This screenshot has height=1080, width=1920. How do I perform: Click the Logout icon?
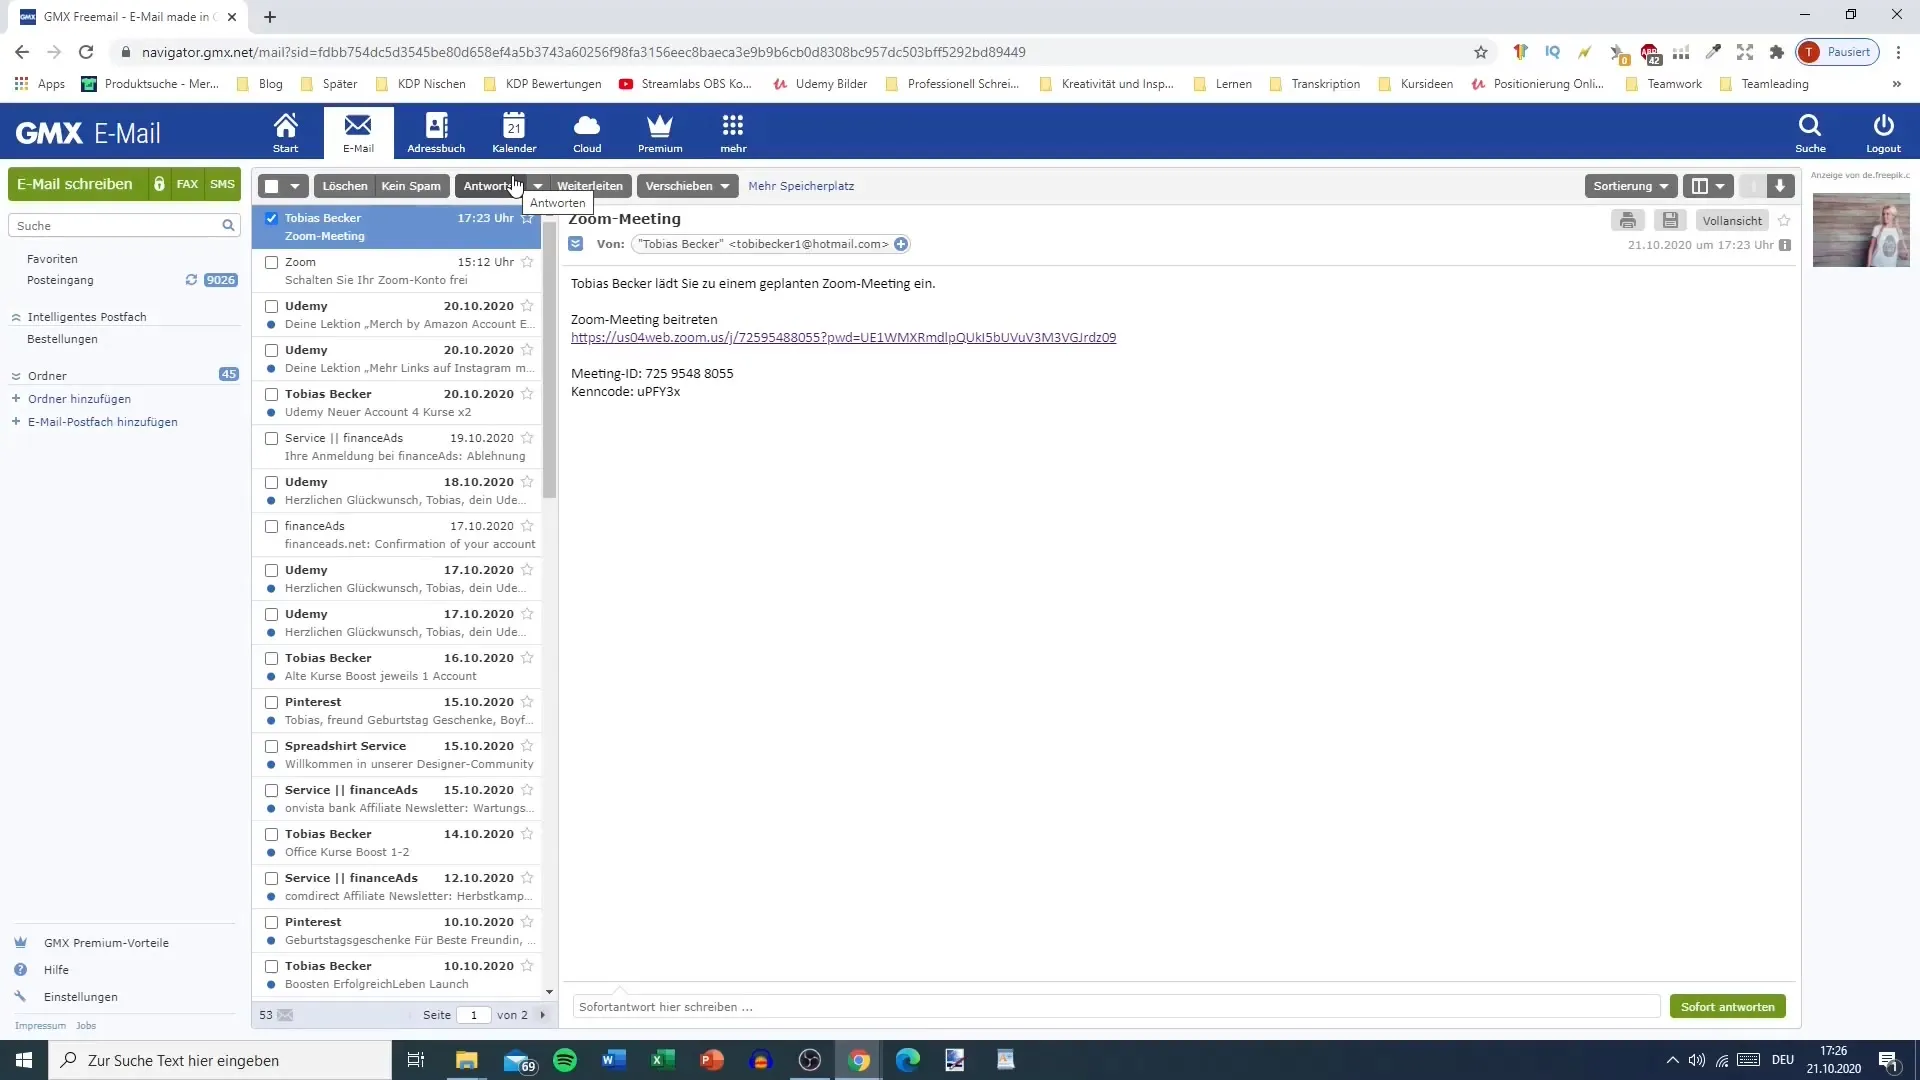click(x=1884, y=132)
